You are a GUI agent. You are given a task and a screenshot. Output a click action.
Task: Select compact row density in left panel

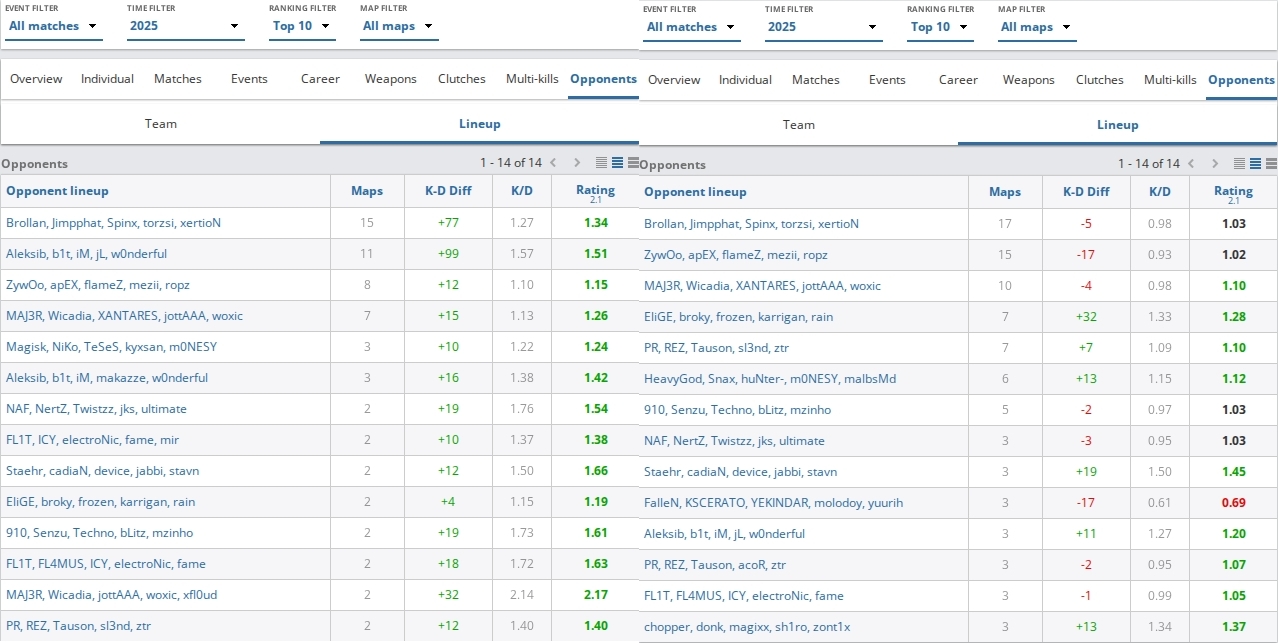pyautogui.click(x=601, y=163)
